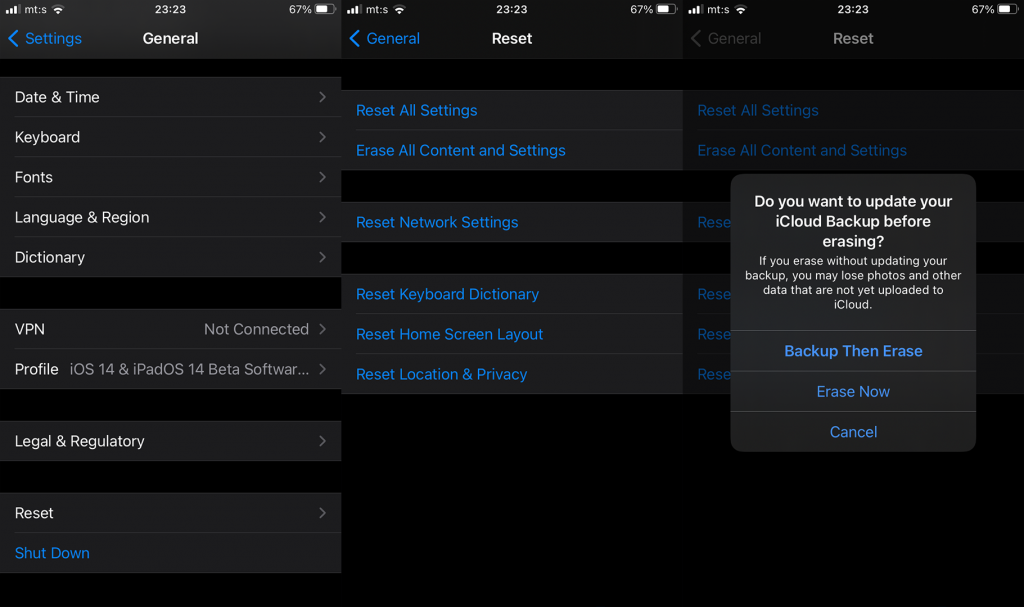Viewport: 1024px width, 607px height.
Task: Tap Reset Location & Privacy
Action: click(441, 374)
